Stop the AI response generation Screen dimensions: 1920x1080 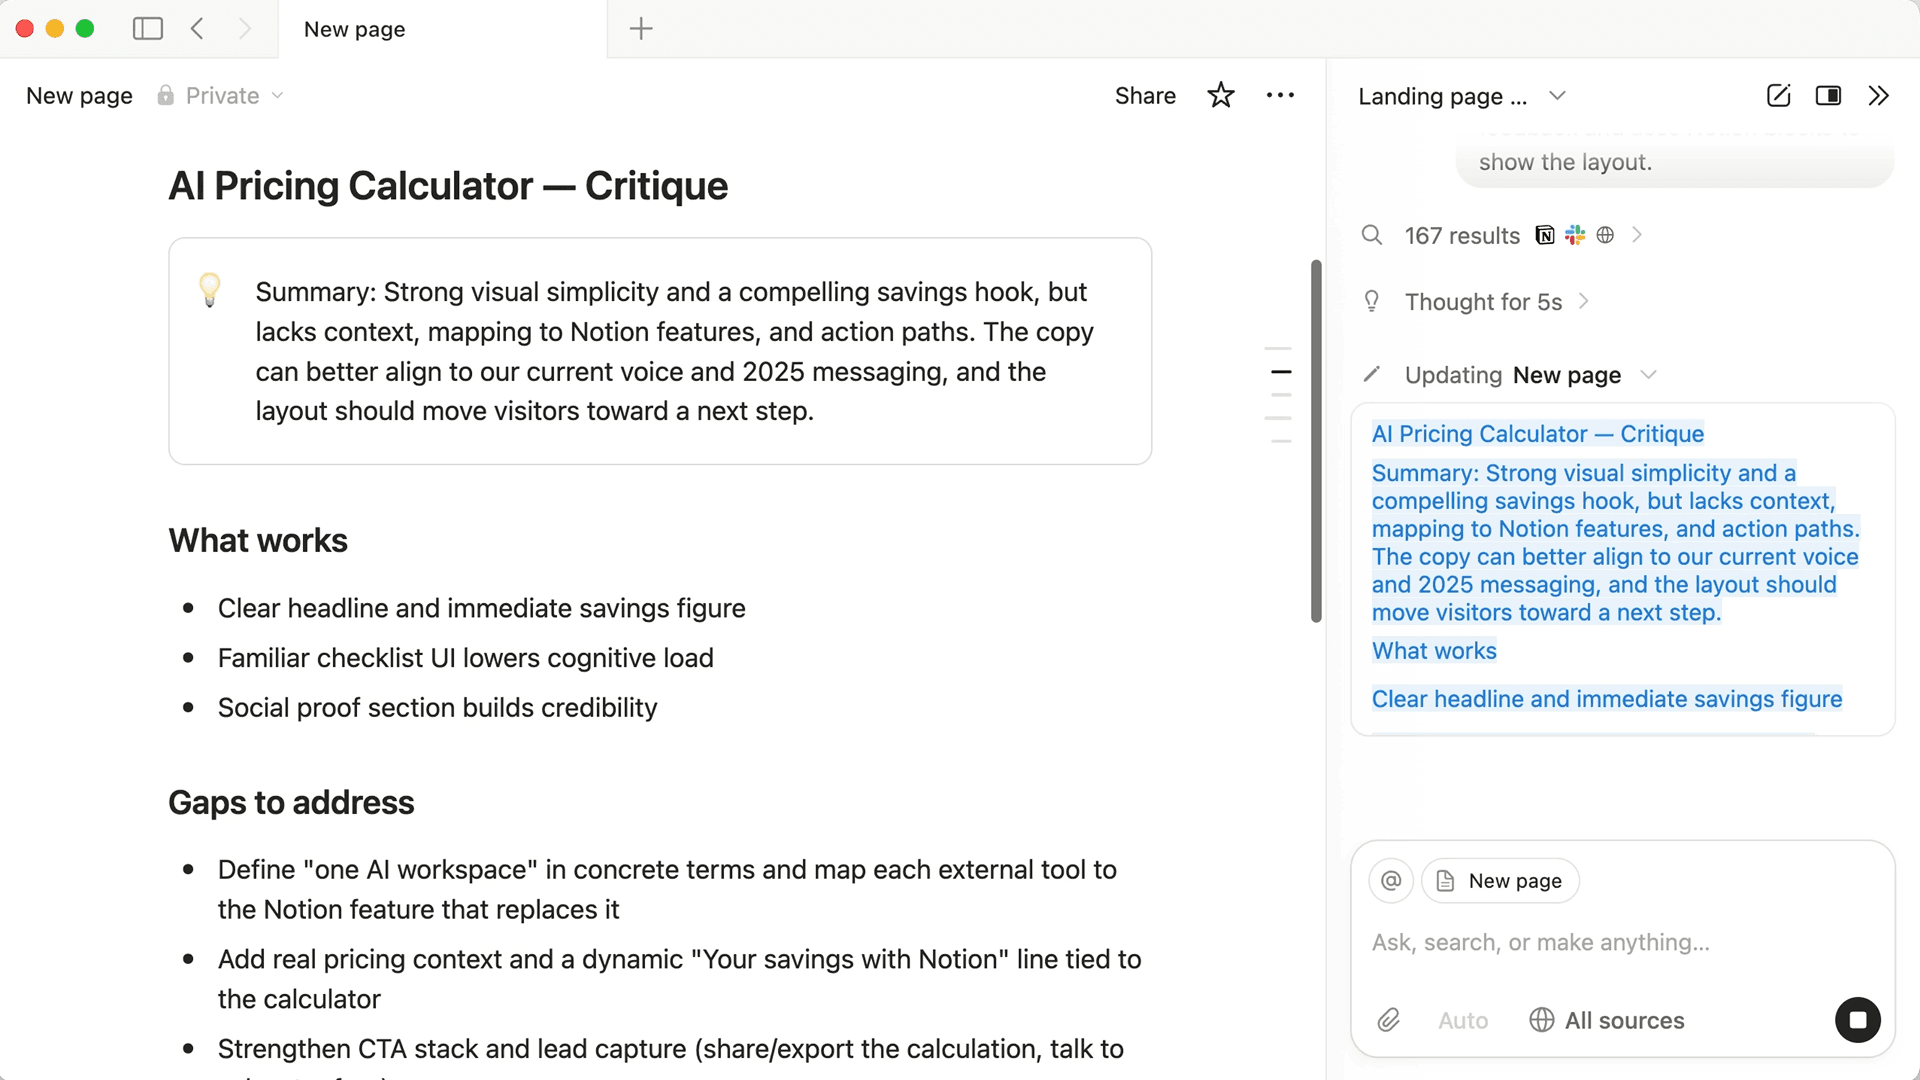point(1857,1020)
